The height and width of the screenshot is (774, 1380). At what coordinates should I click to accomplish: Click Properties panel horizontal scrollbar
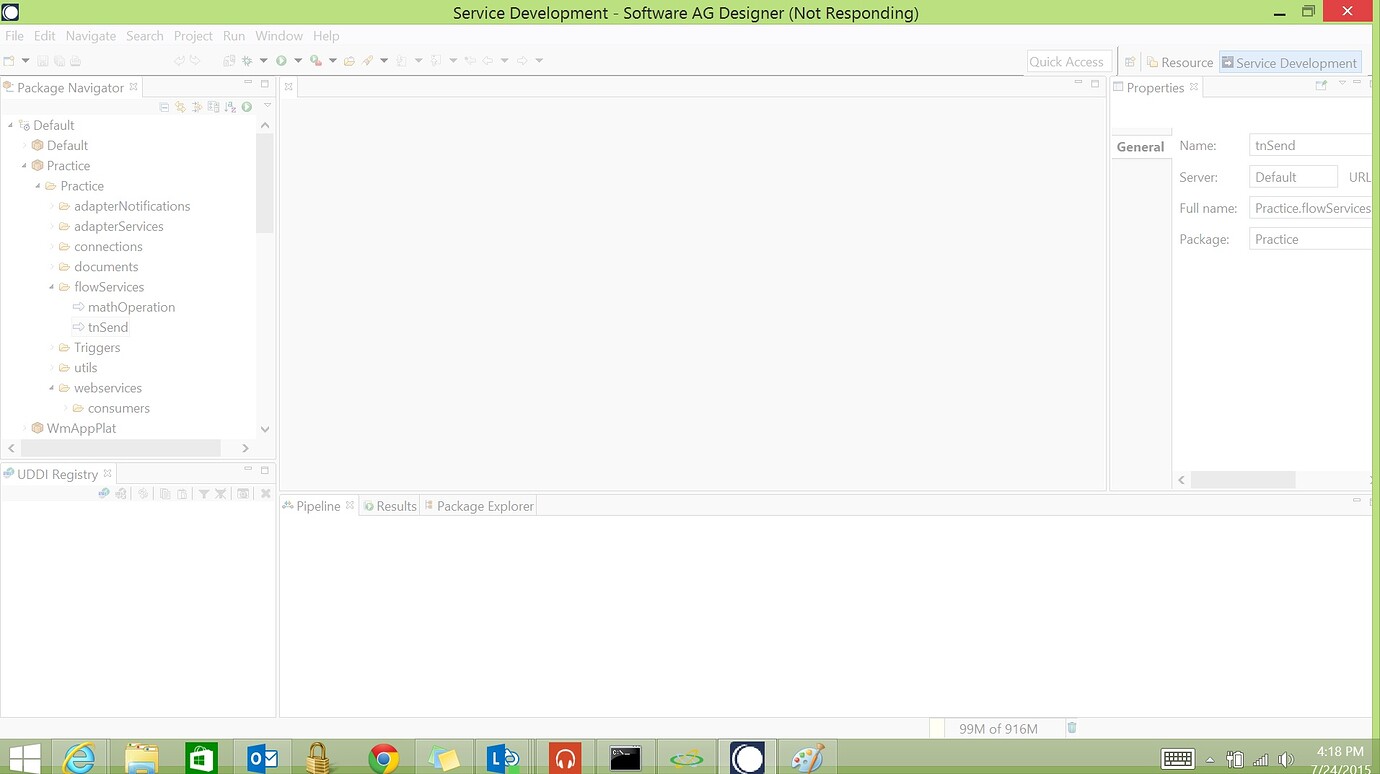click(x=1242, y=480)
